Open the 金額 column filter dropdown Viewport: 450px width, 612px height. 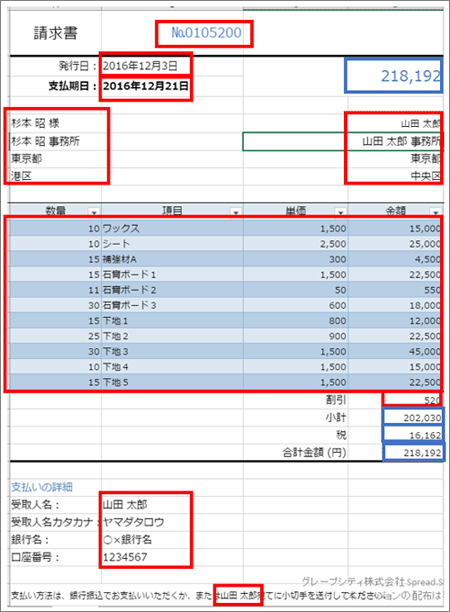[x=436, y=212]
